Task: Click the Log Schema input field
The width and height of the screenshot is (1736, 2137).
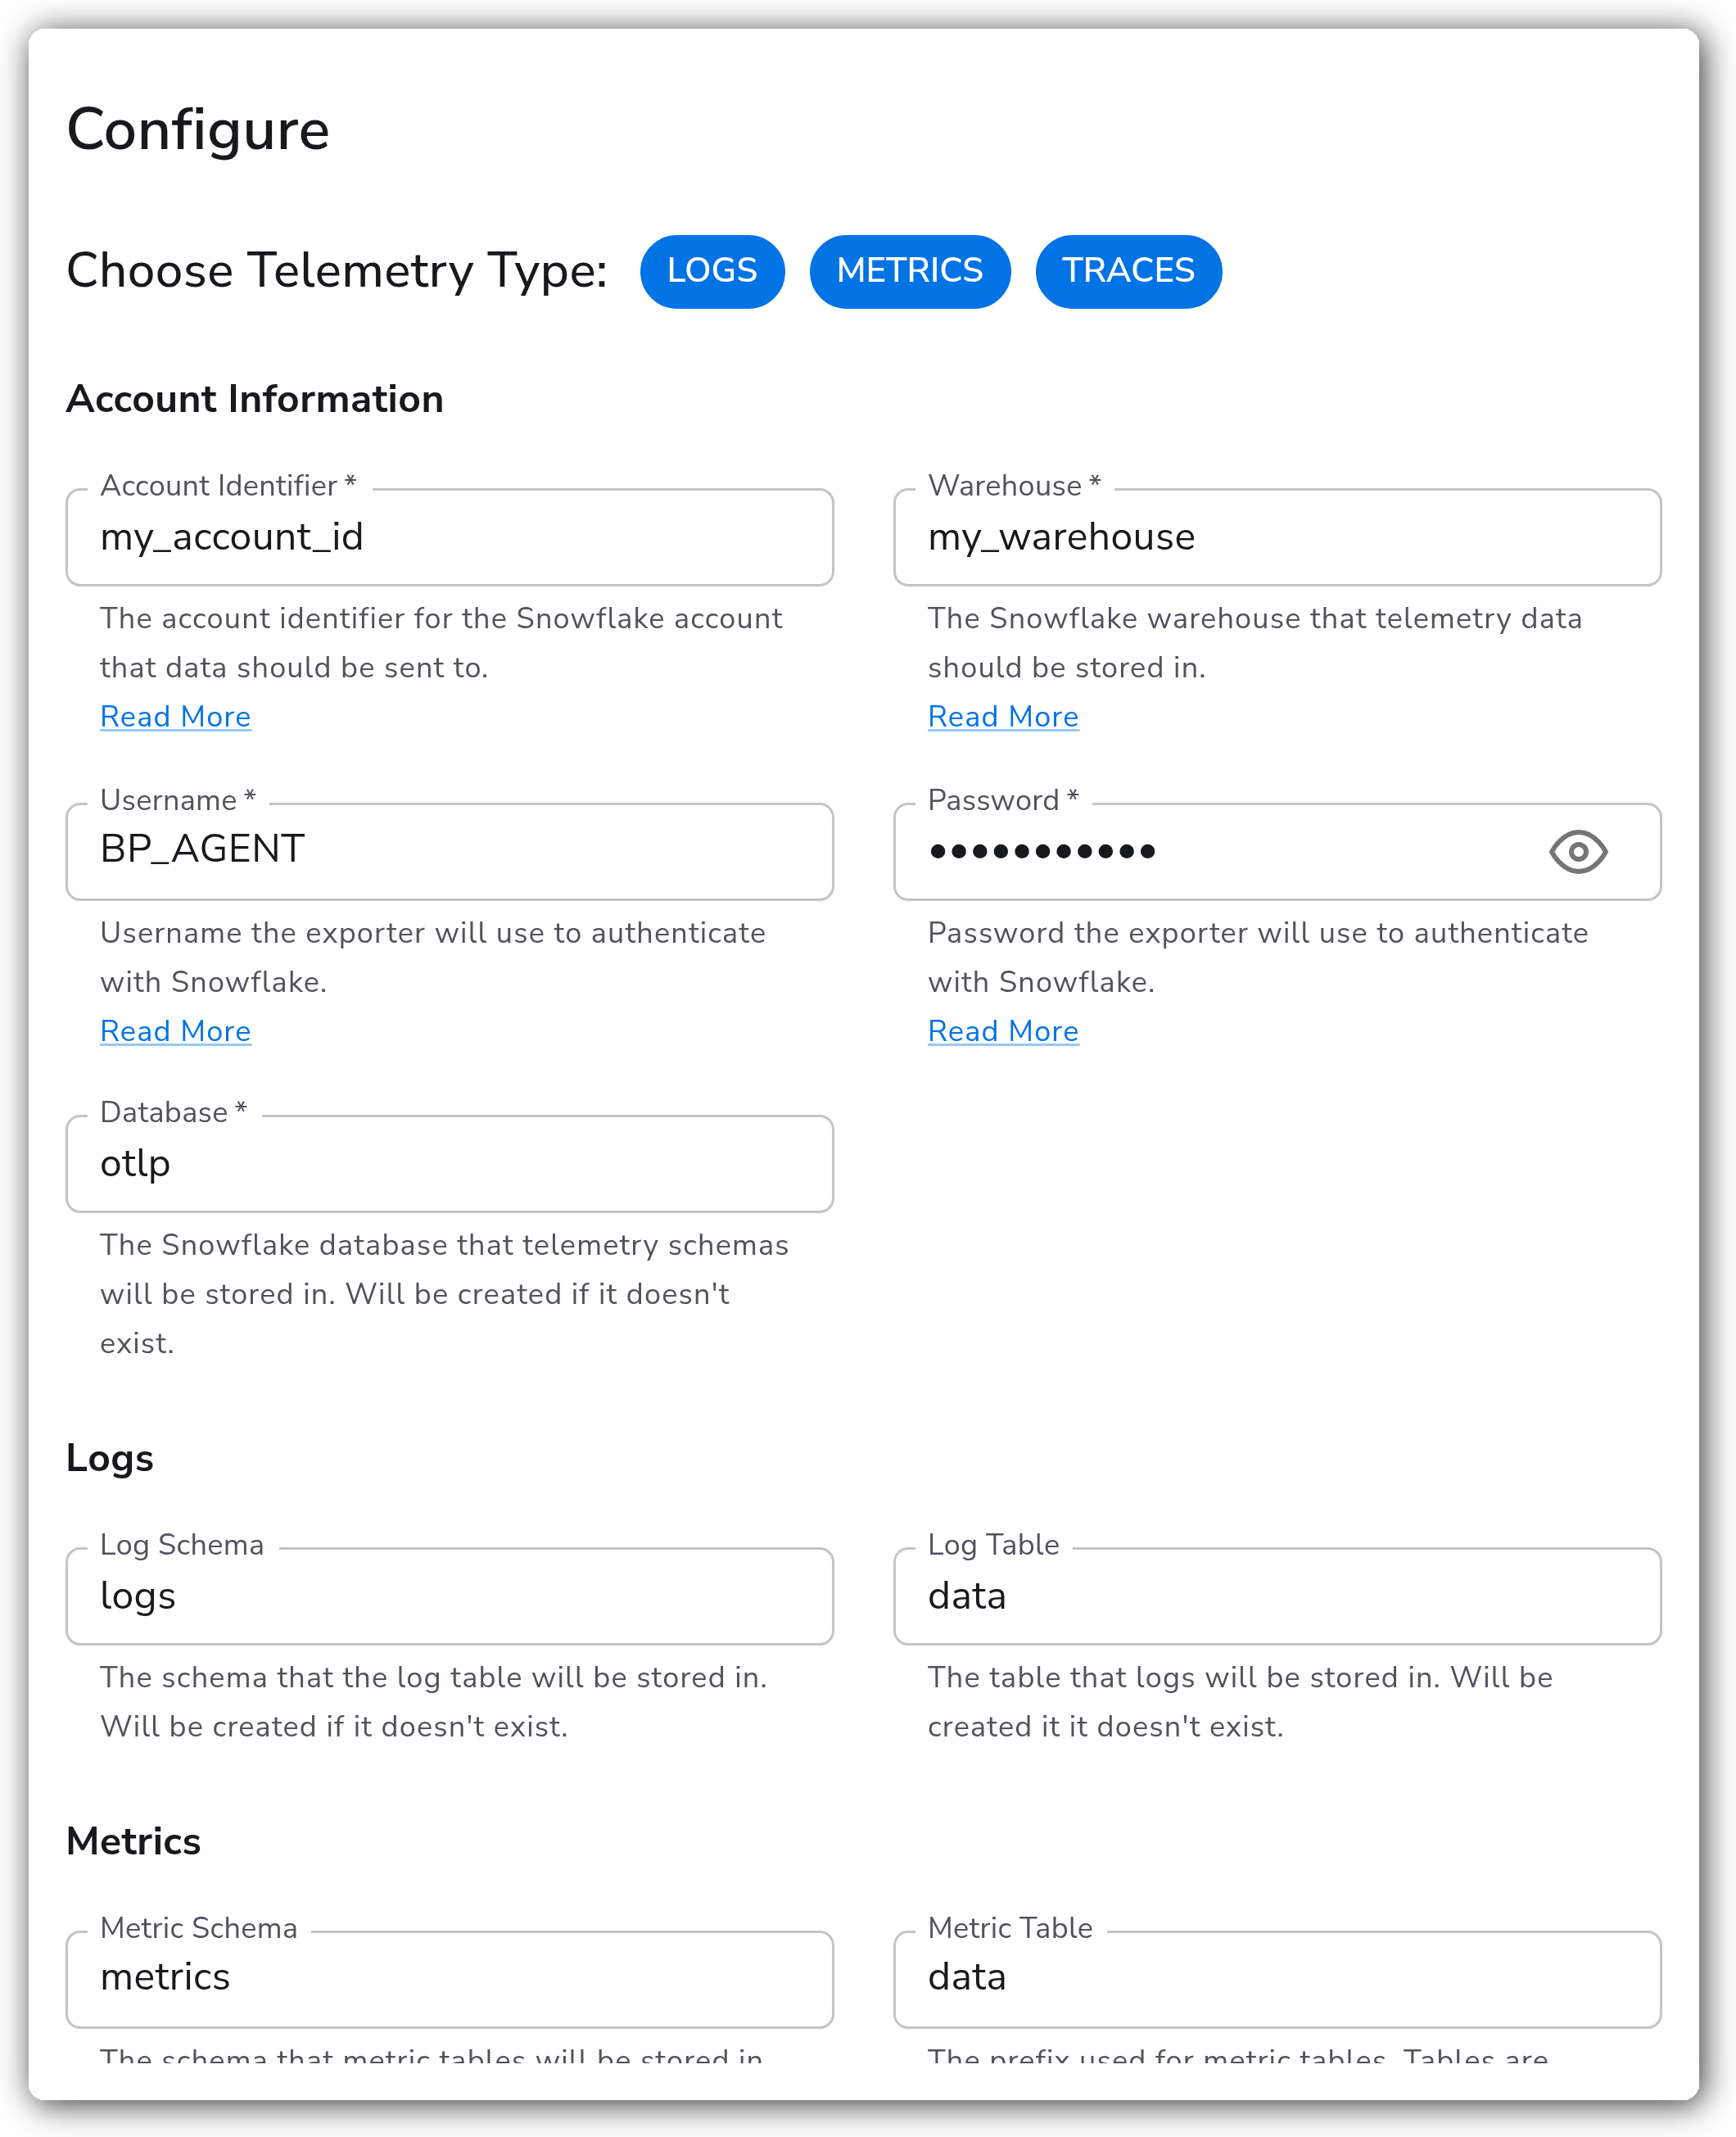Action: click(450, 1596)
